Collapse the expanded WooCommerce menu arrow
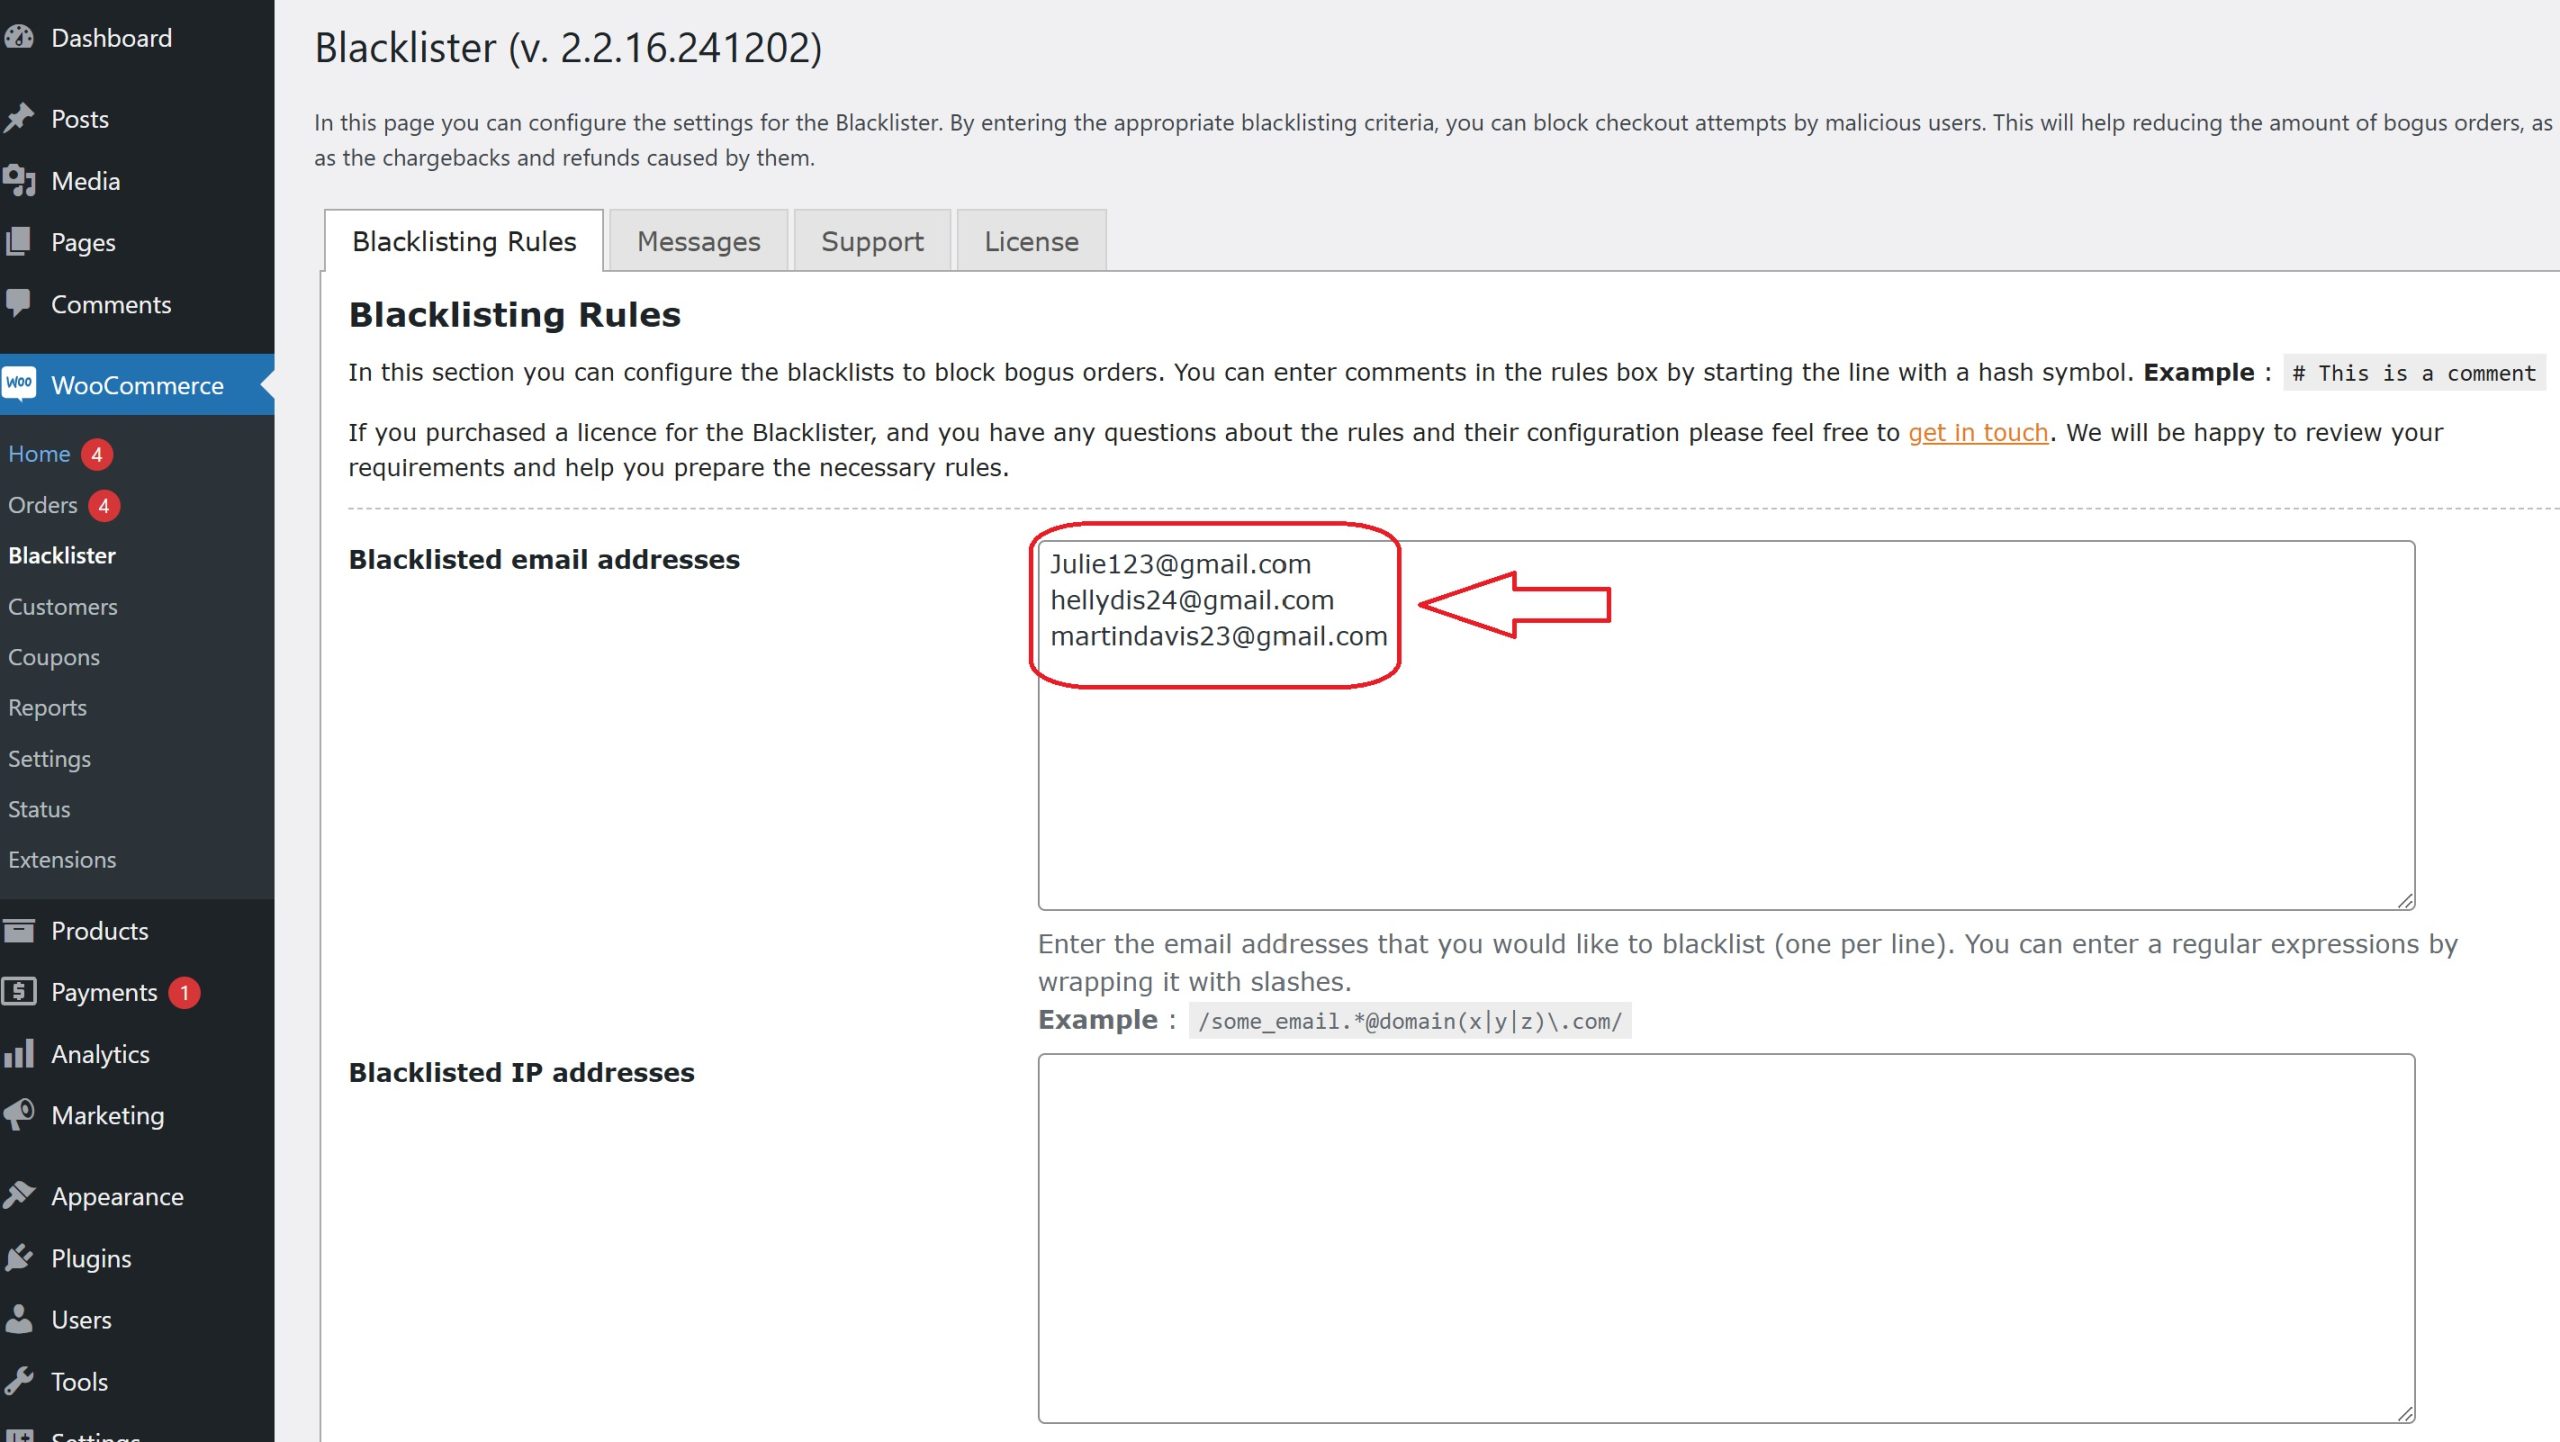Image resolution: width=2560 pixels, height=1442 pixels. (x=266, y=385)
